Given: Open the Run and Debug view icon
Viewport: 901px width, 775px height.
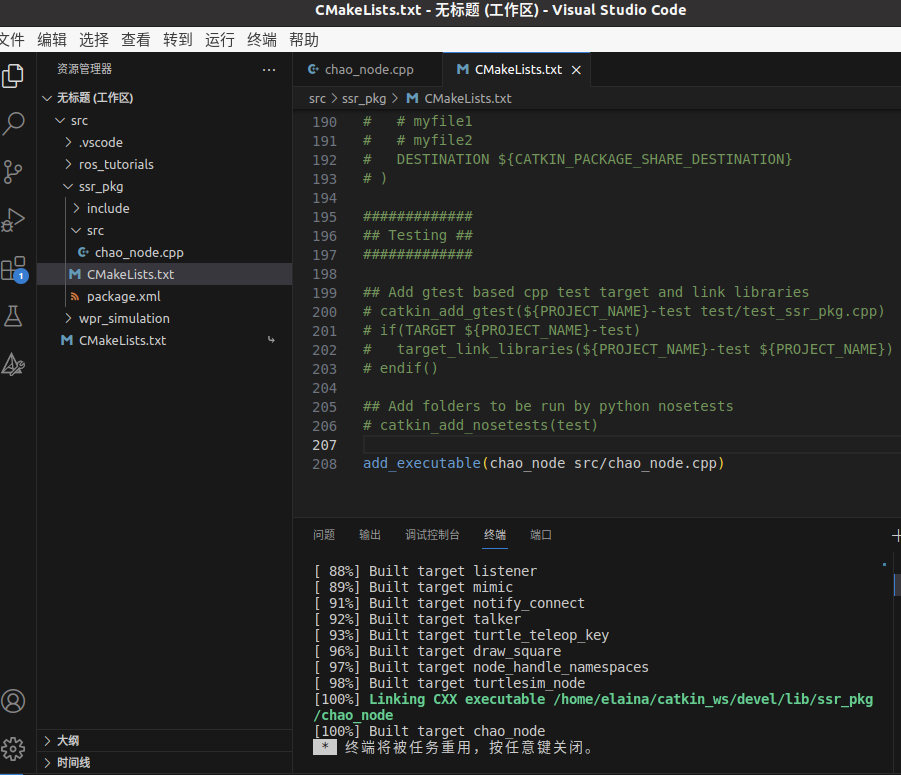Looking at the screenshot, I should [x=13, y=219].
